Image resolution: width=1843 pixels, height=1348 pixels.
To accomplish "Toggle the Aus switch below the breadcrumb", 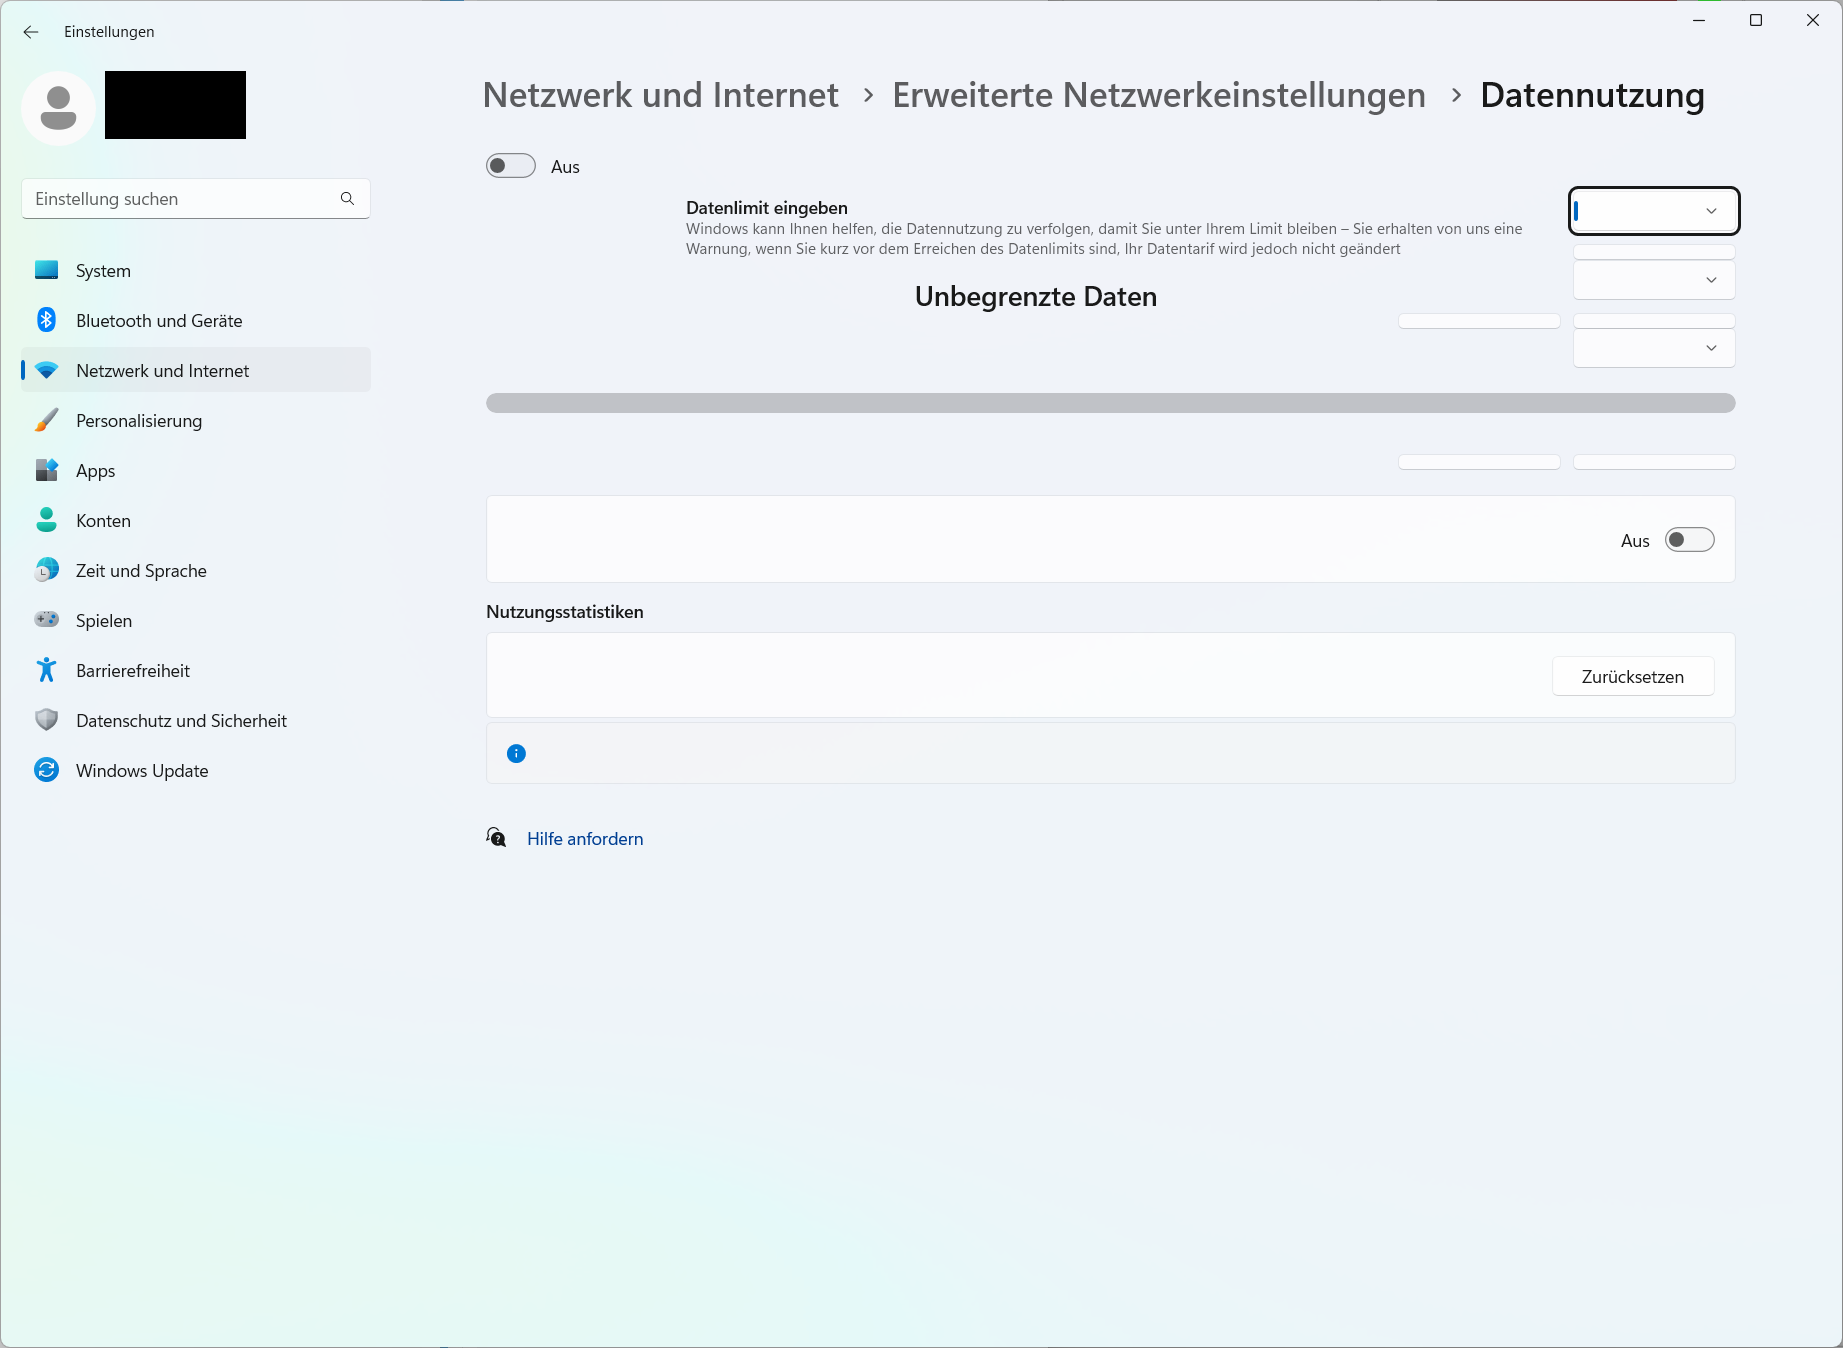I will point(511,166).
